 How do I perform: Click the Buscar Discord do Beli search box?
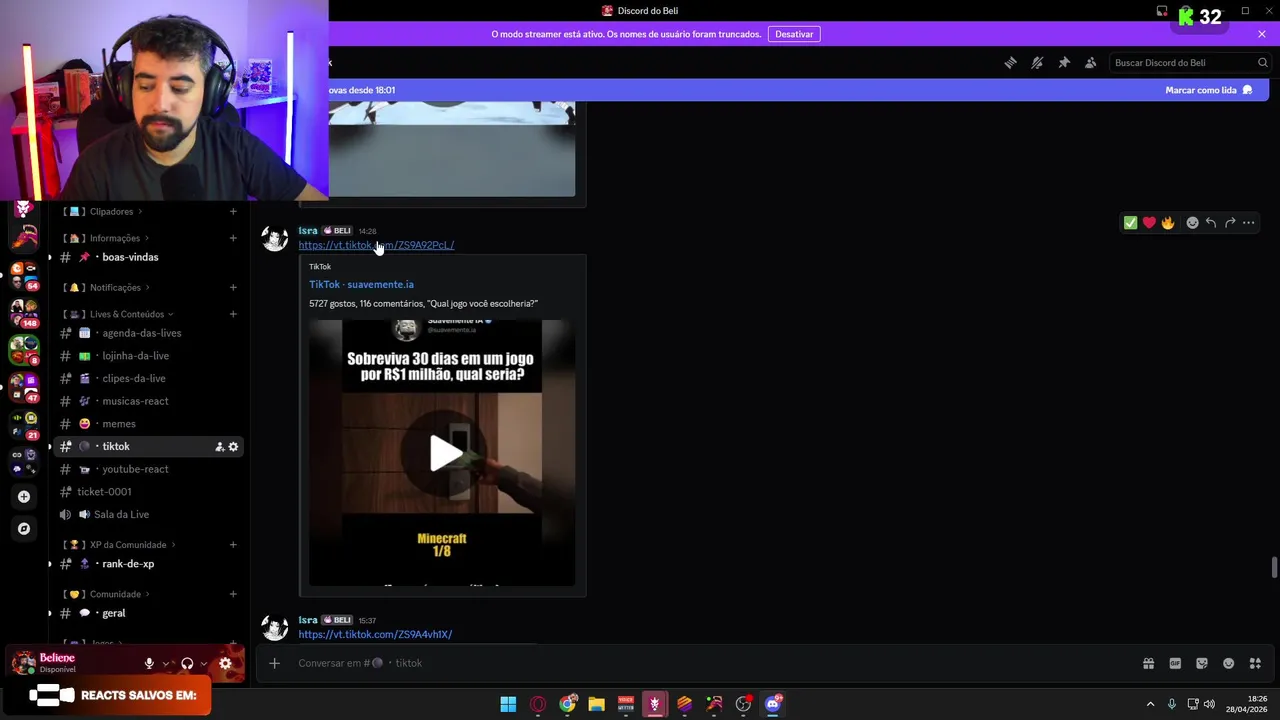point(1189,63)
